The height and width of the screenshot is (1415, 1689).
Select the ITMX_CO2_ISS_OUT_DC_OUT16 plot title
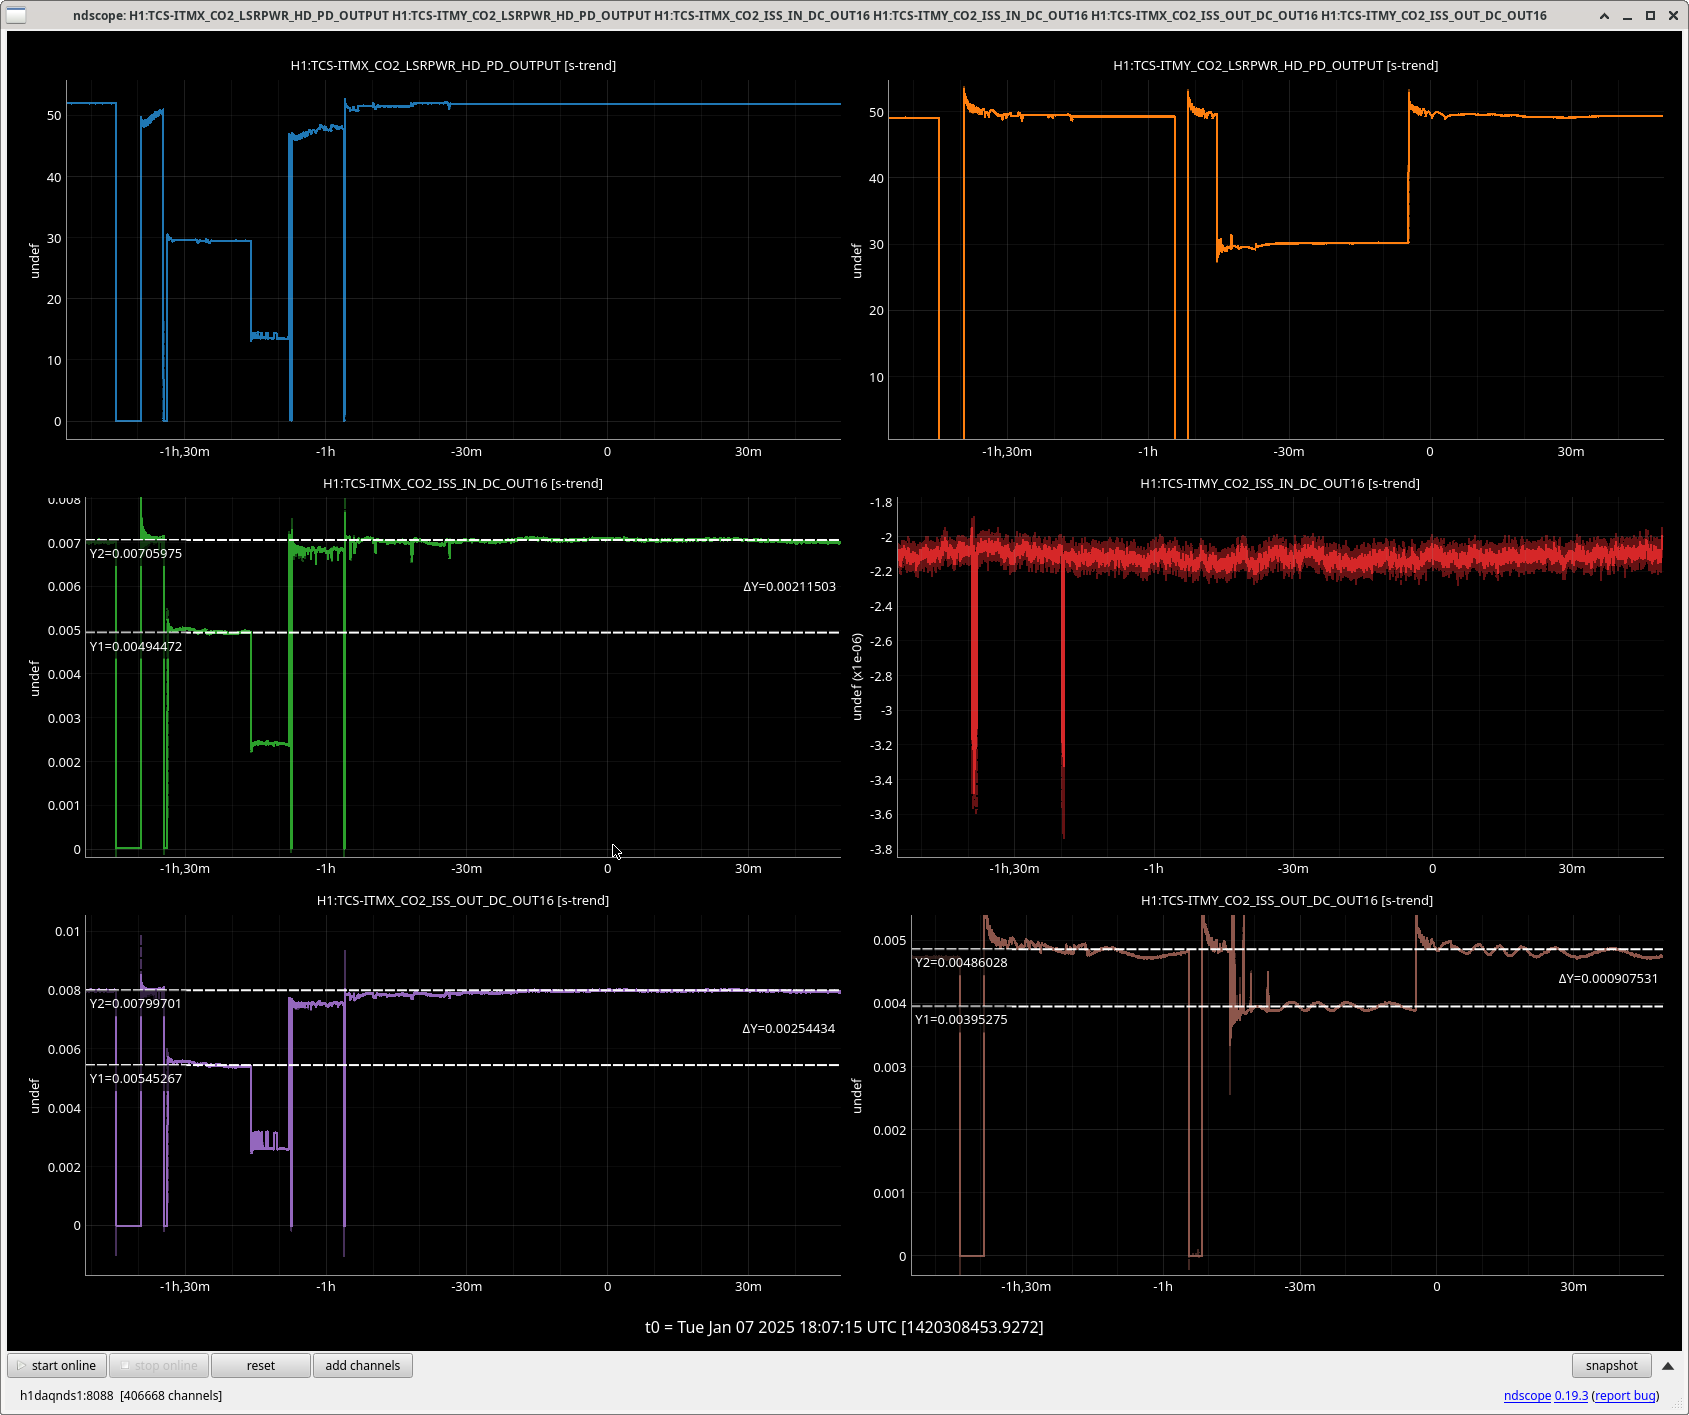[x=463, y=900]
